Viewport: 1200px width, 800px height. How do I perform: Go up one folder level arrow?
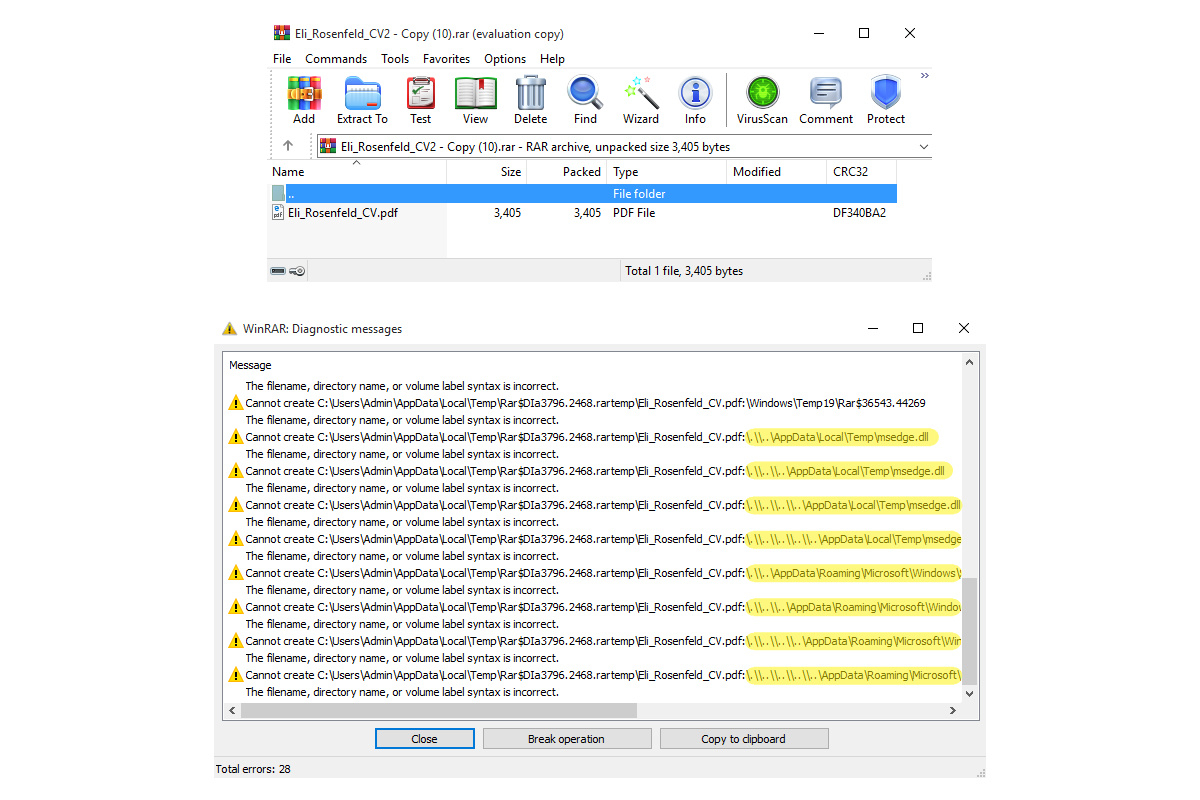288,146
